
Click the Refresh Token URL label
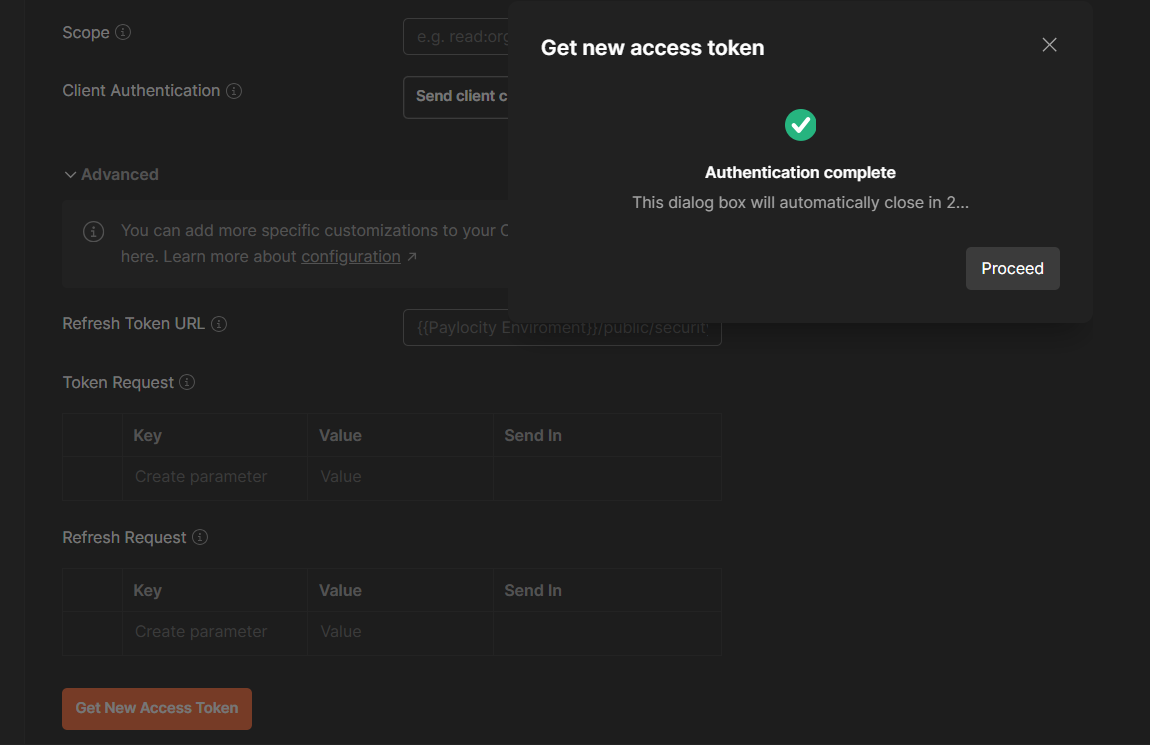[133, 324]
